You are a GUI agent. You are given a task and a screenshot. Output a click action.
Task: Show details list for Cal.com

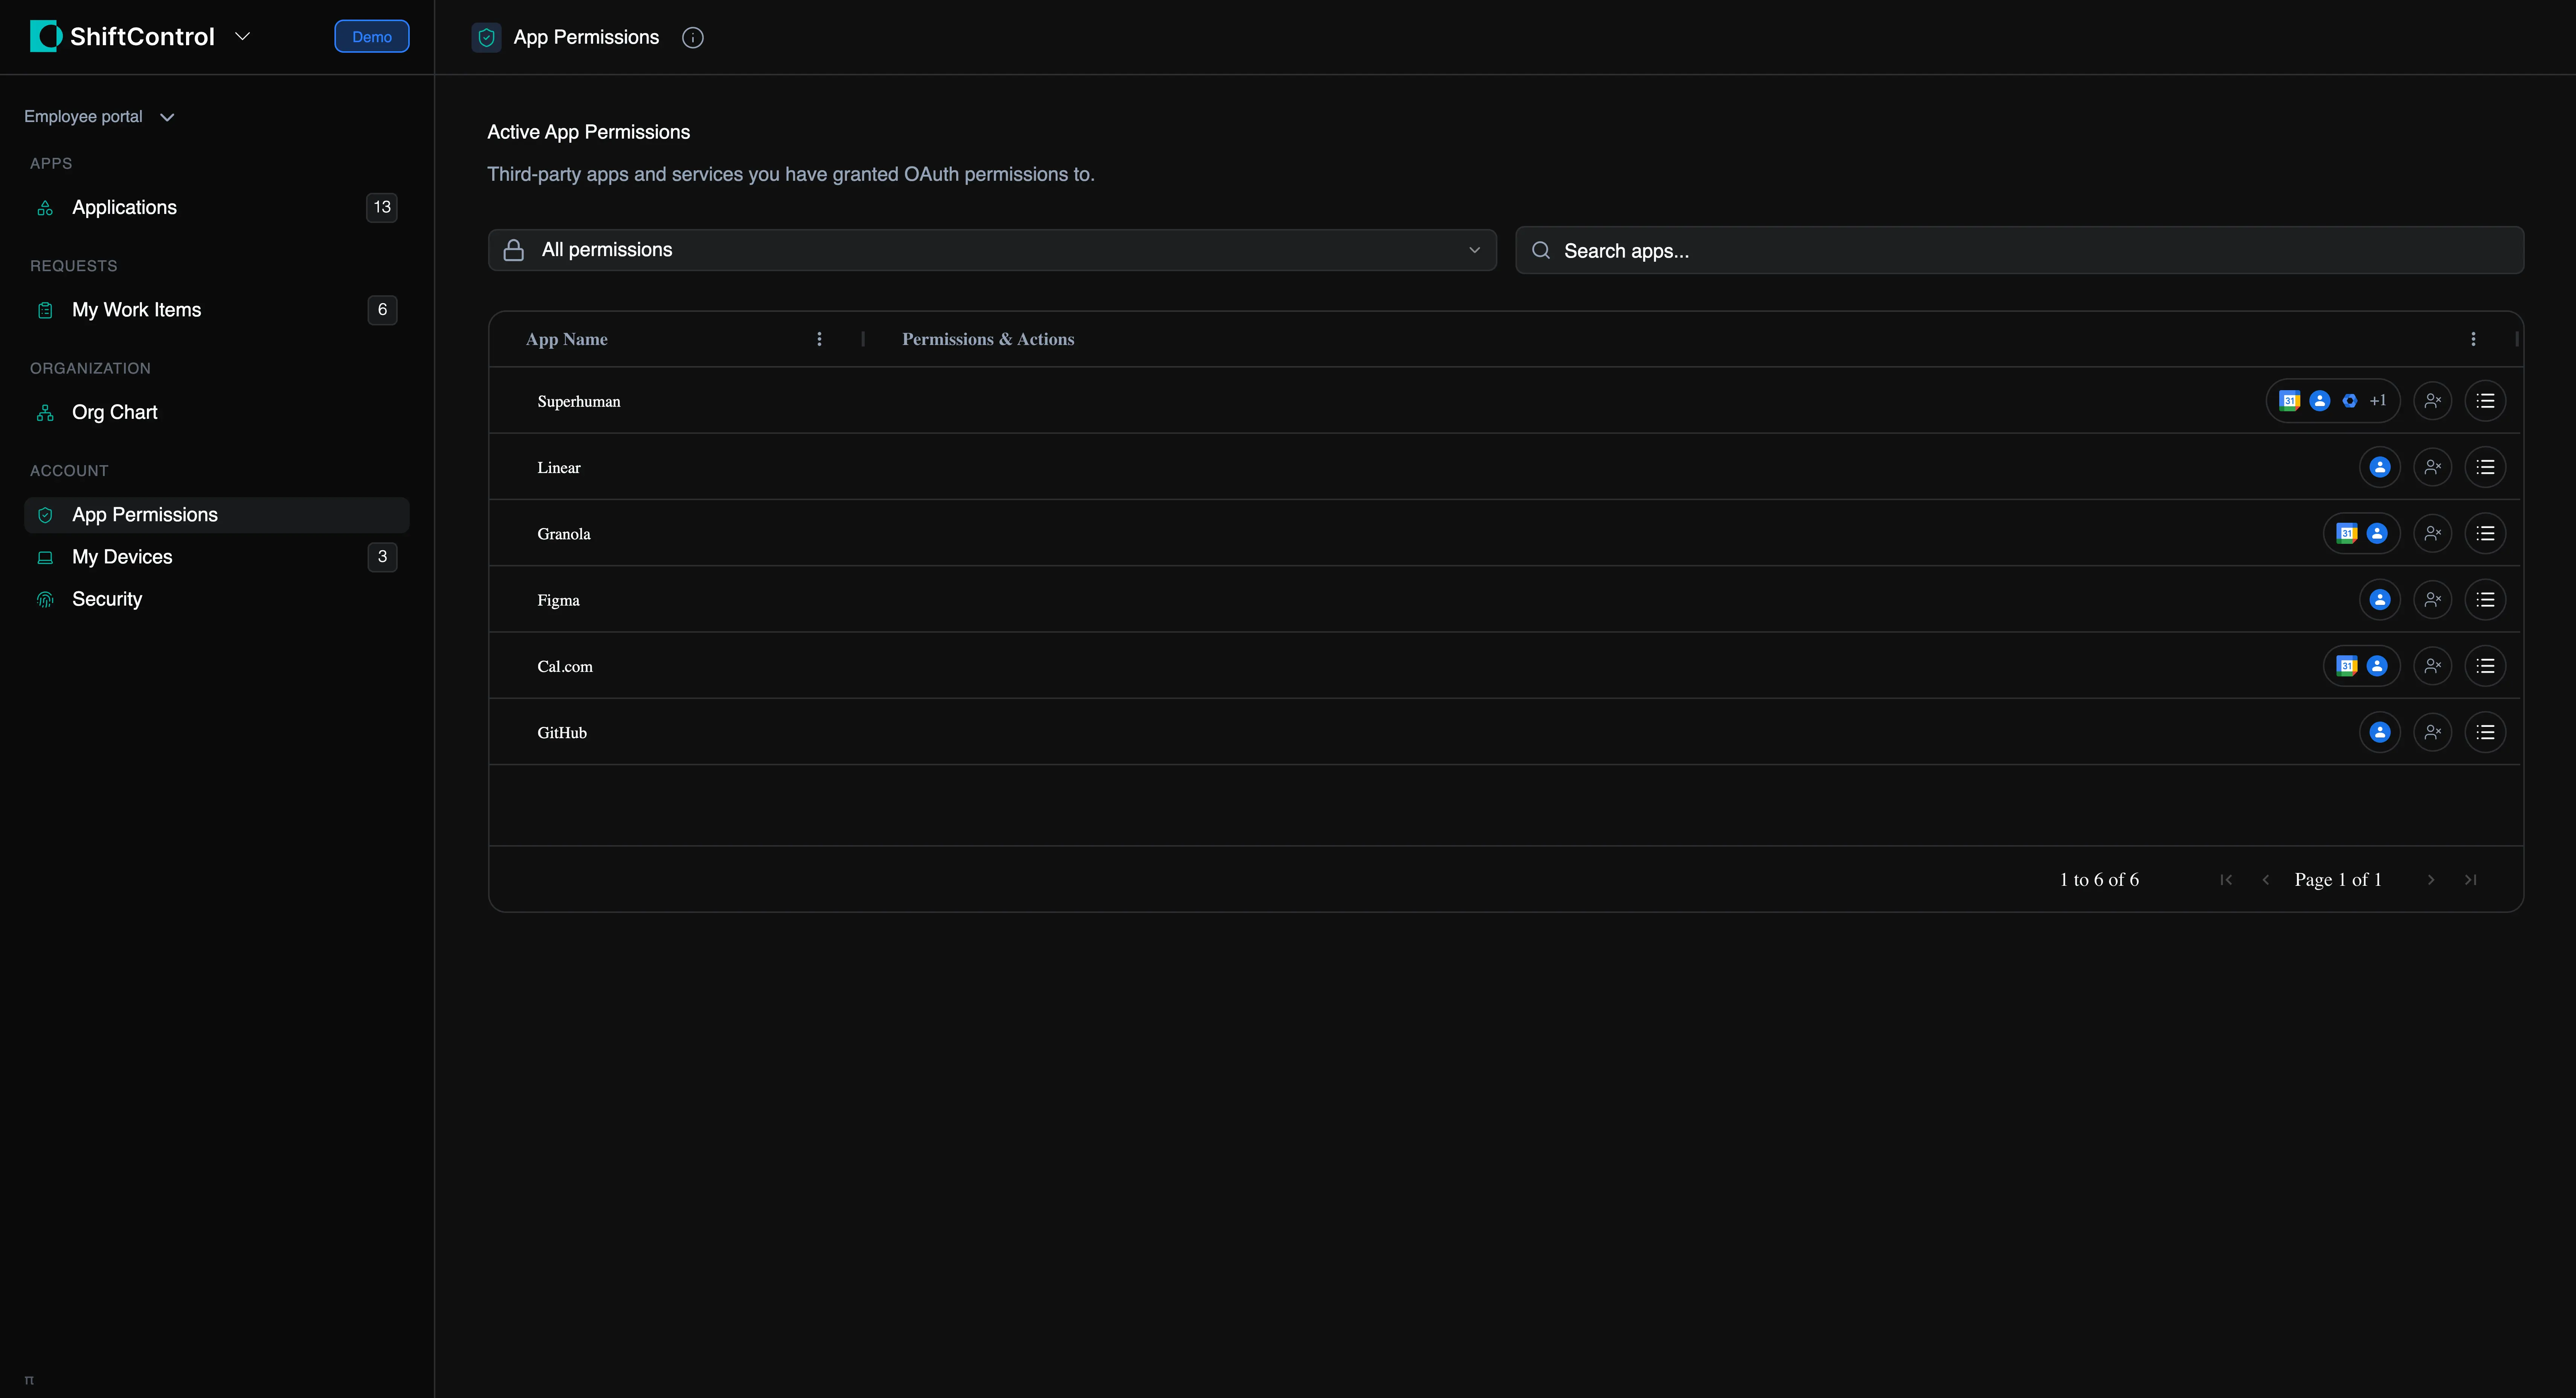[2485, 666]
